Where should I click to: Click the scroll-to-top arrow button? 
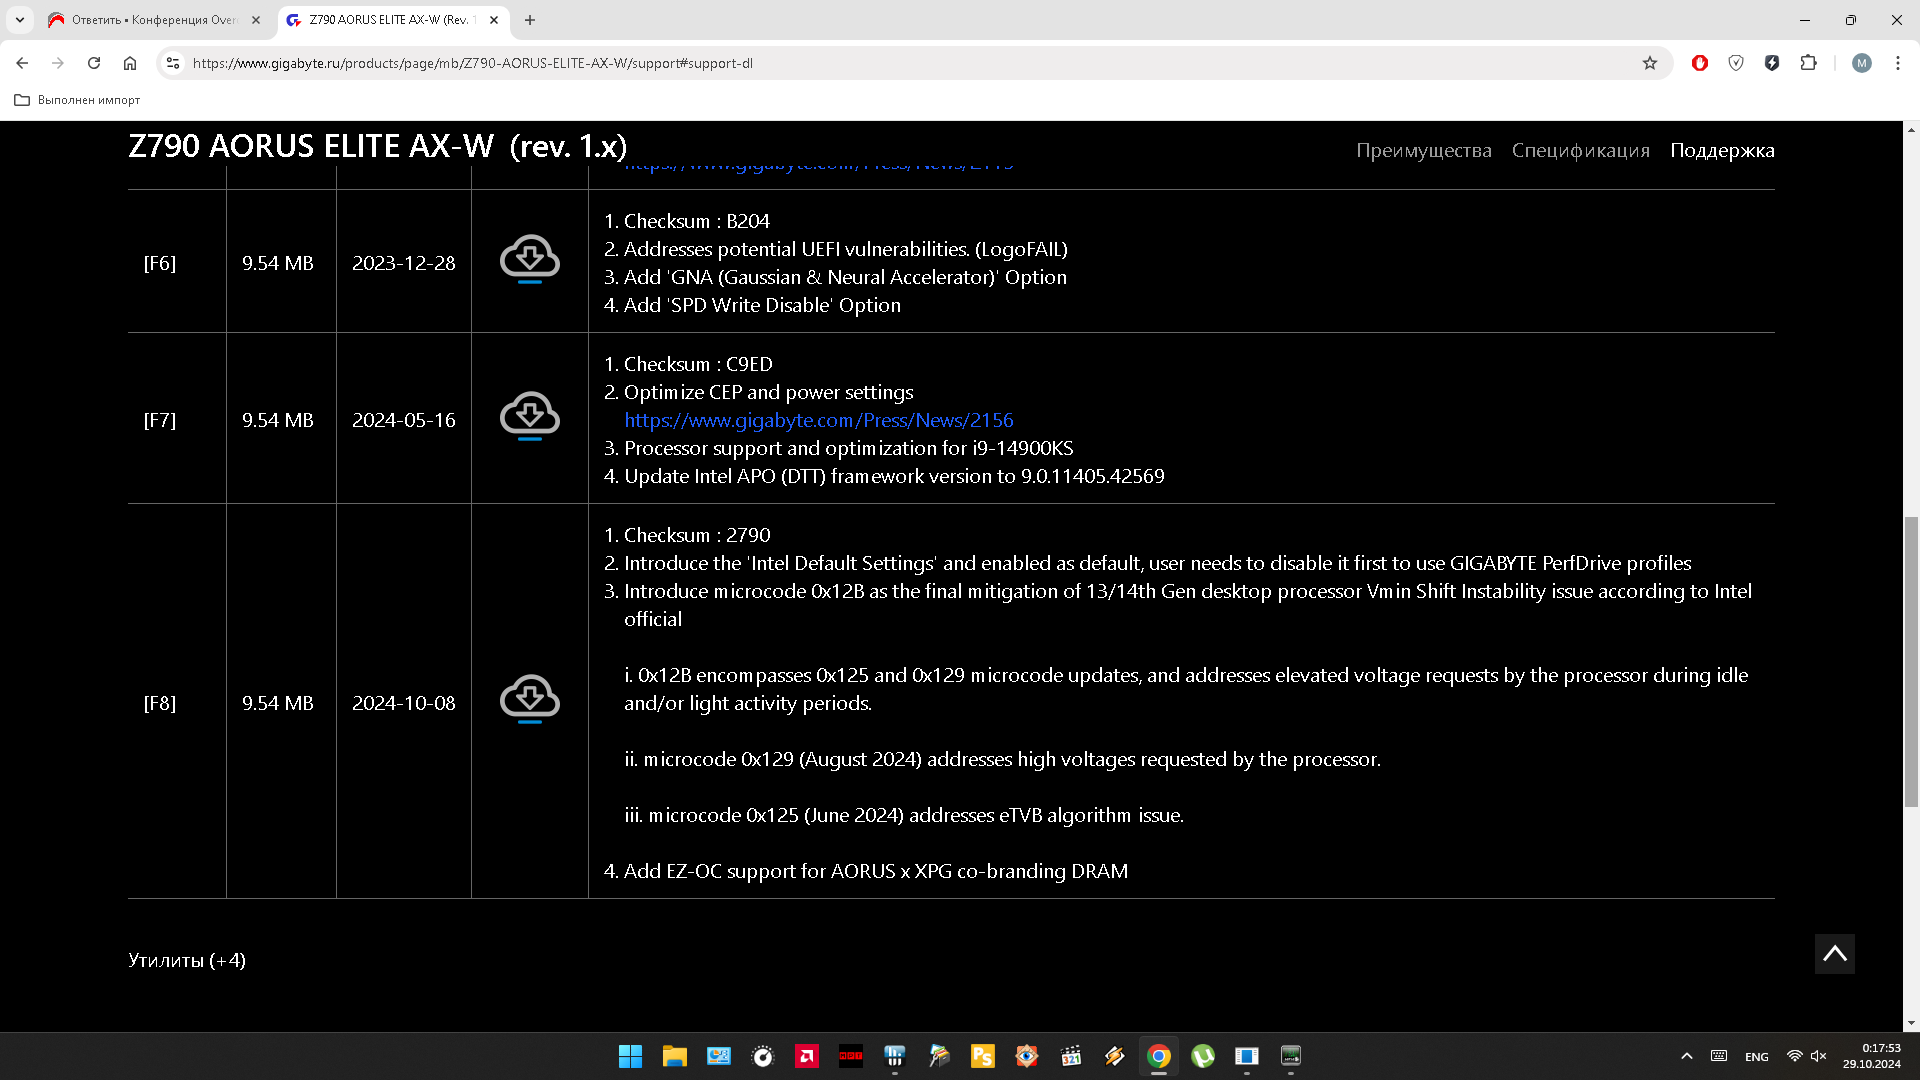click(x=1834, y=954)
